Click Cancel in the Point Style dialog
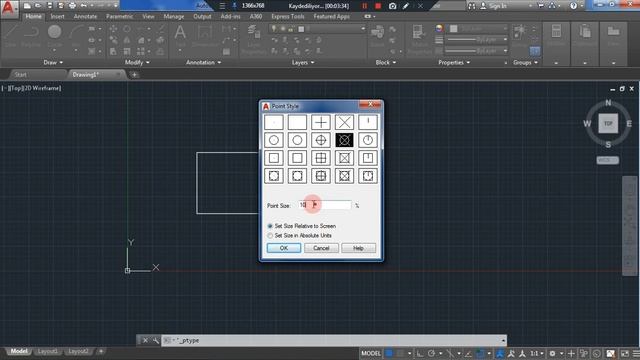This screenshot has width=640, height=360. tap(321, 248)
